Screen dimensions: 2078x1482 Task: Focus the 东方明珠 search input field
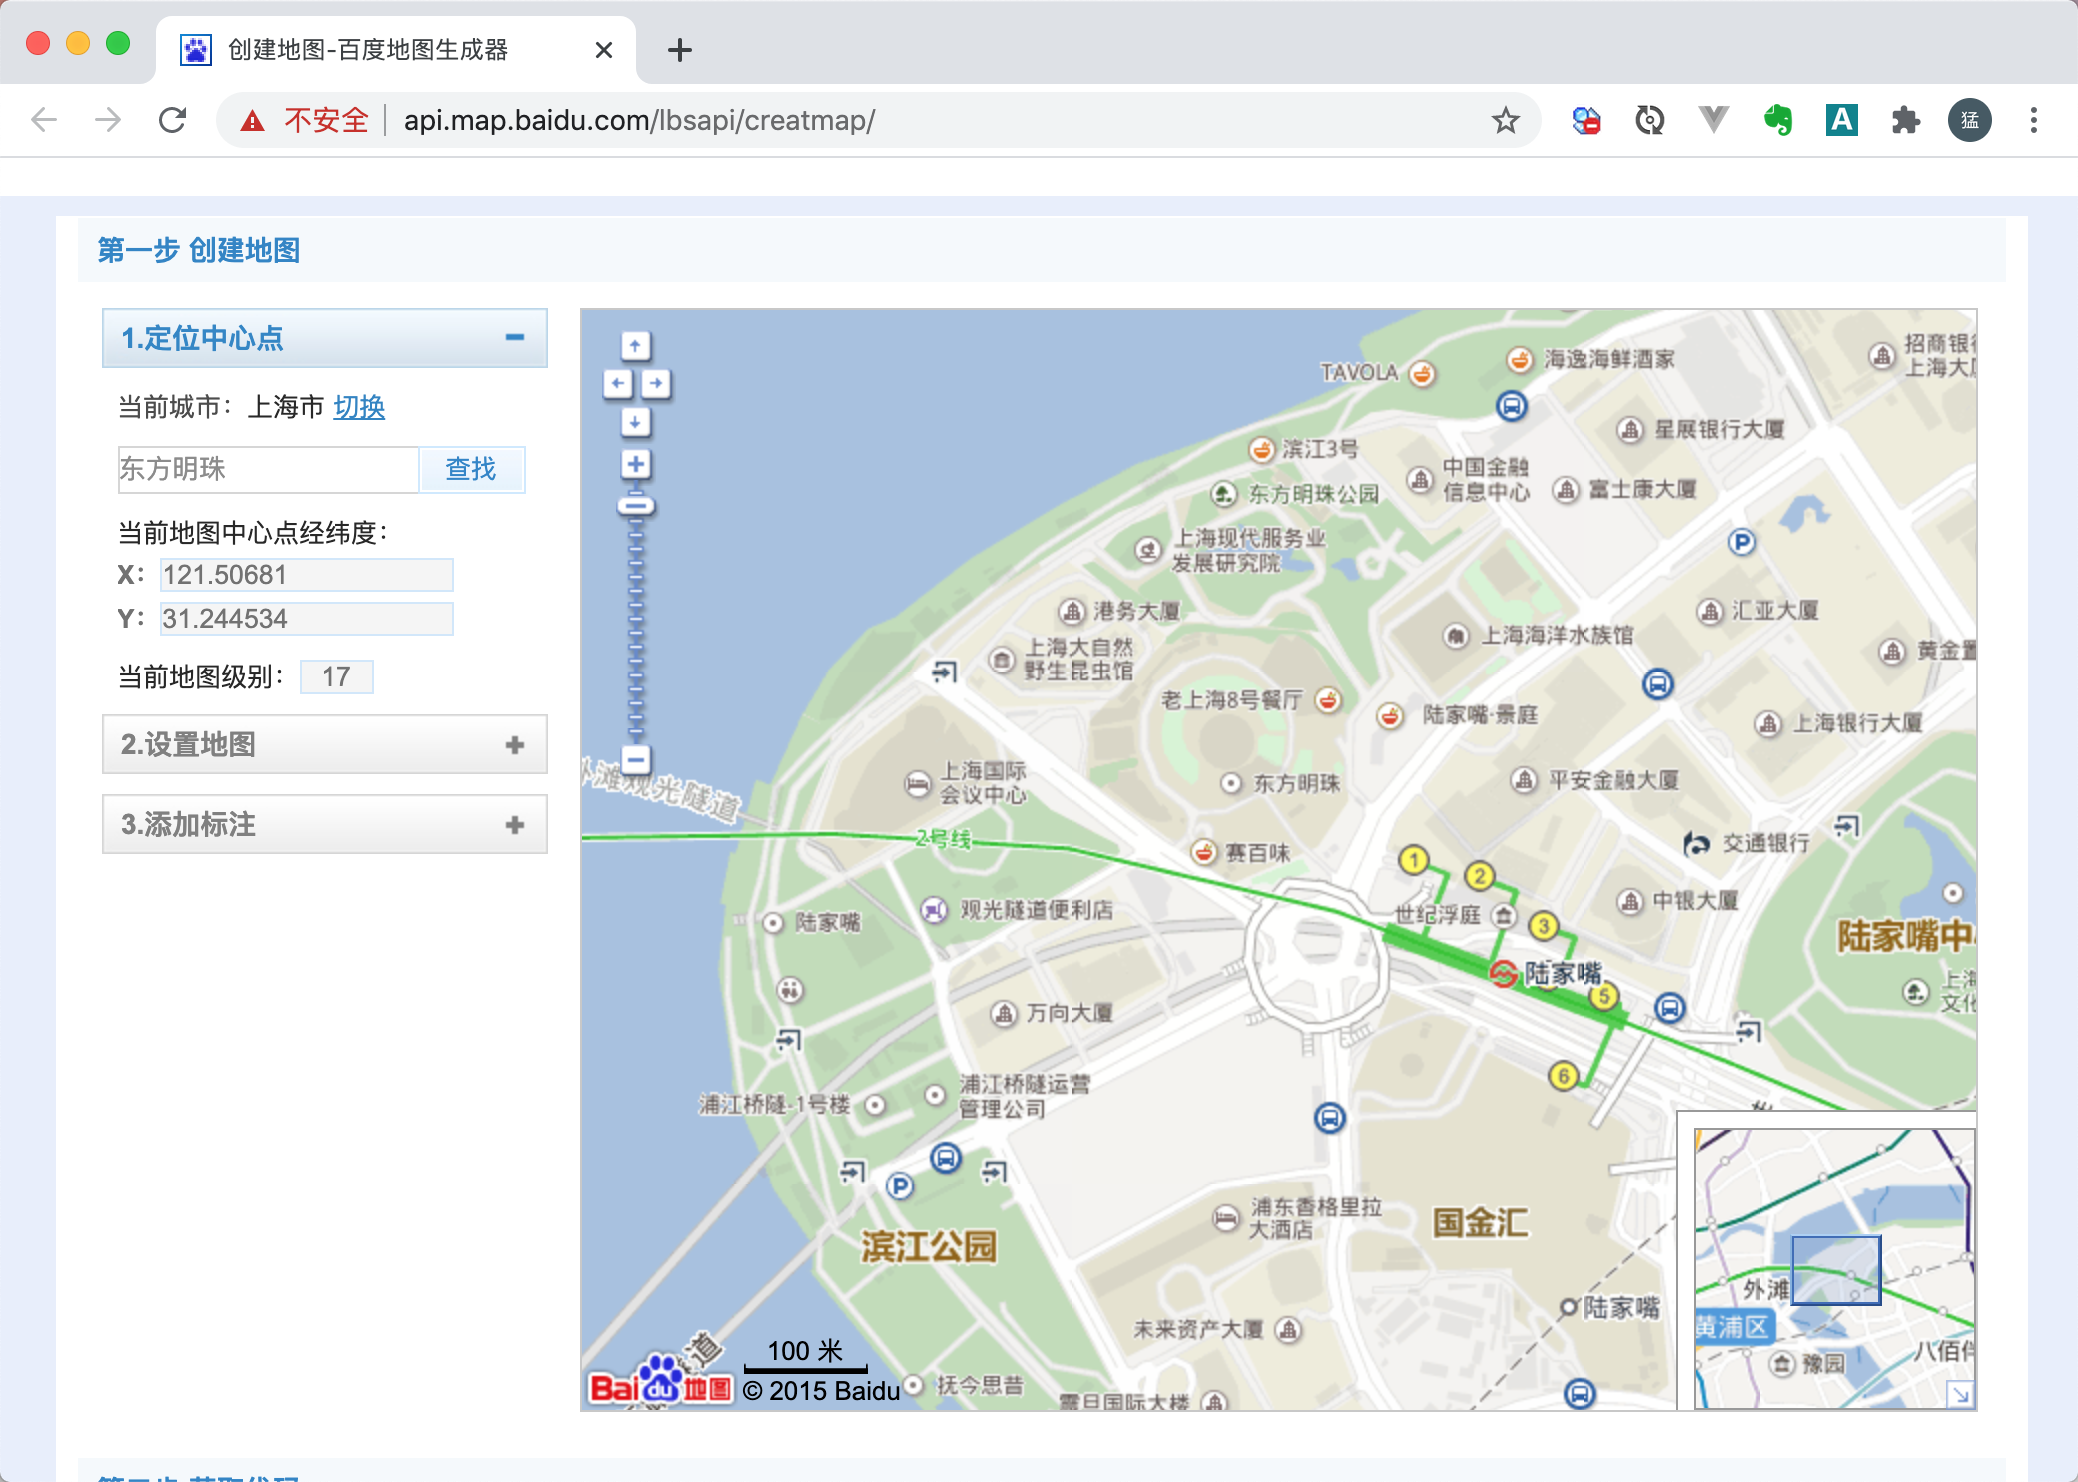(268, 469)
